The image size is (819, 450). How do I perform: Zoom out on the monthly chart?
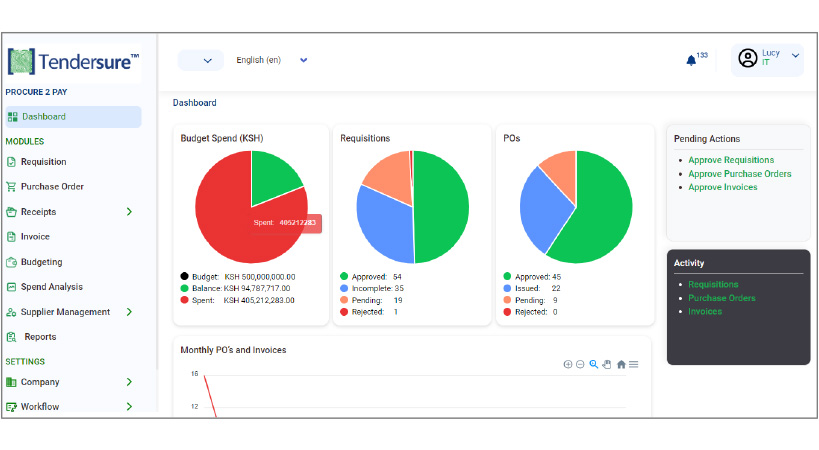pos(580,364)
